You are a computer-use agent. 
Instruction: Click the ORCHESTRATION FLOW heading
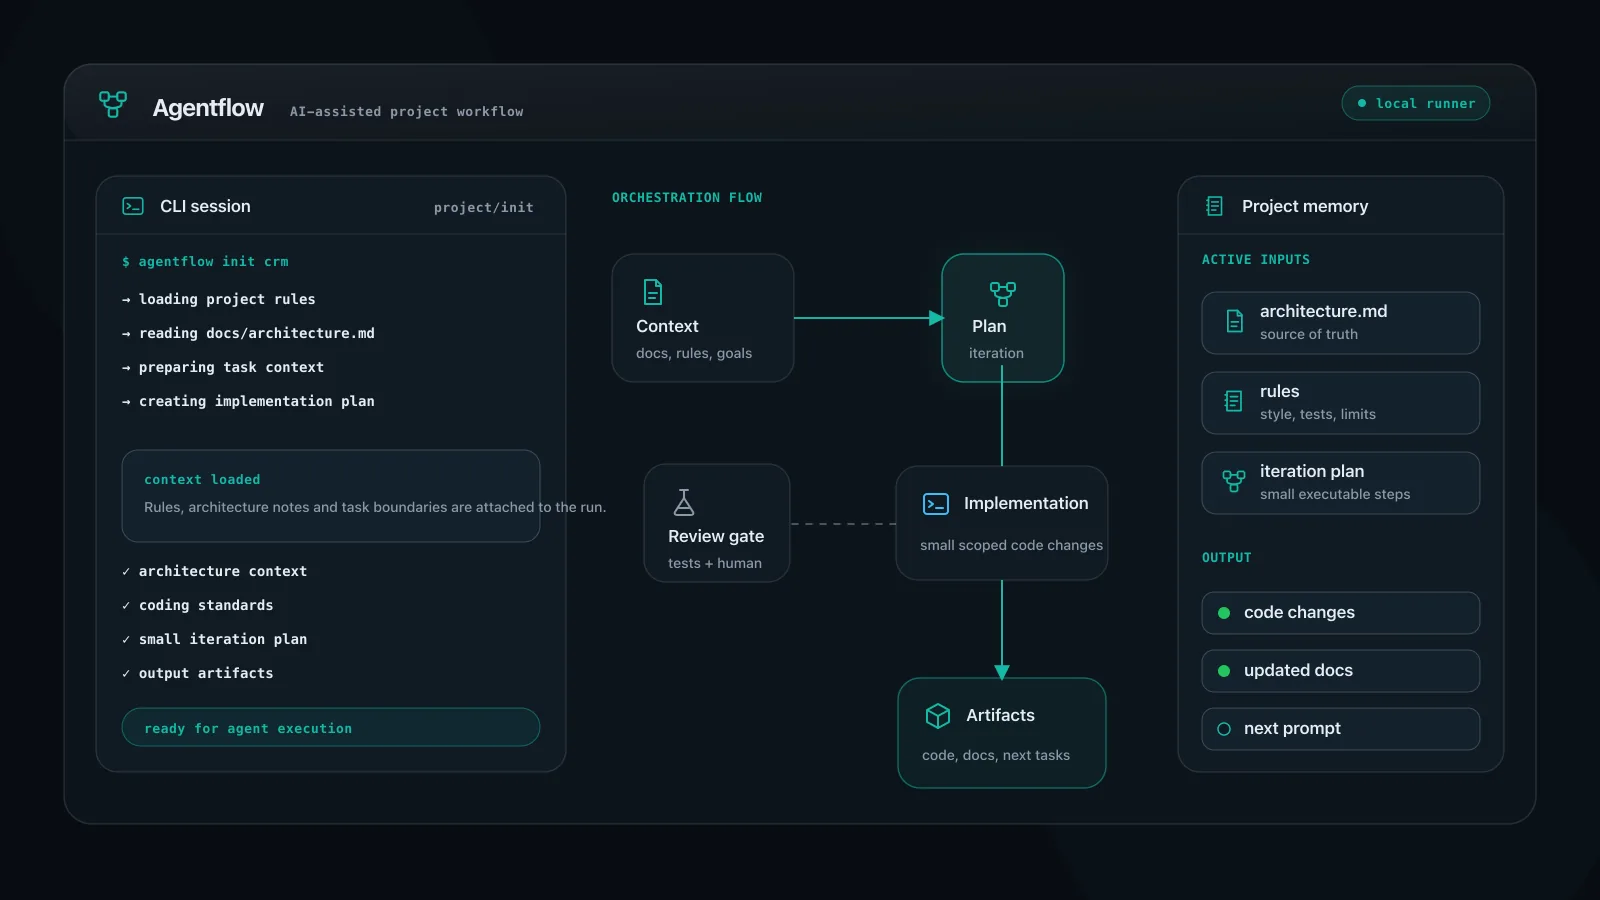coord(687,198)
